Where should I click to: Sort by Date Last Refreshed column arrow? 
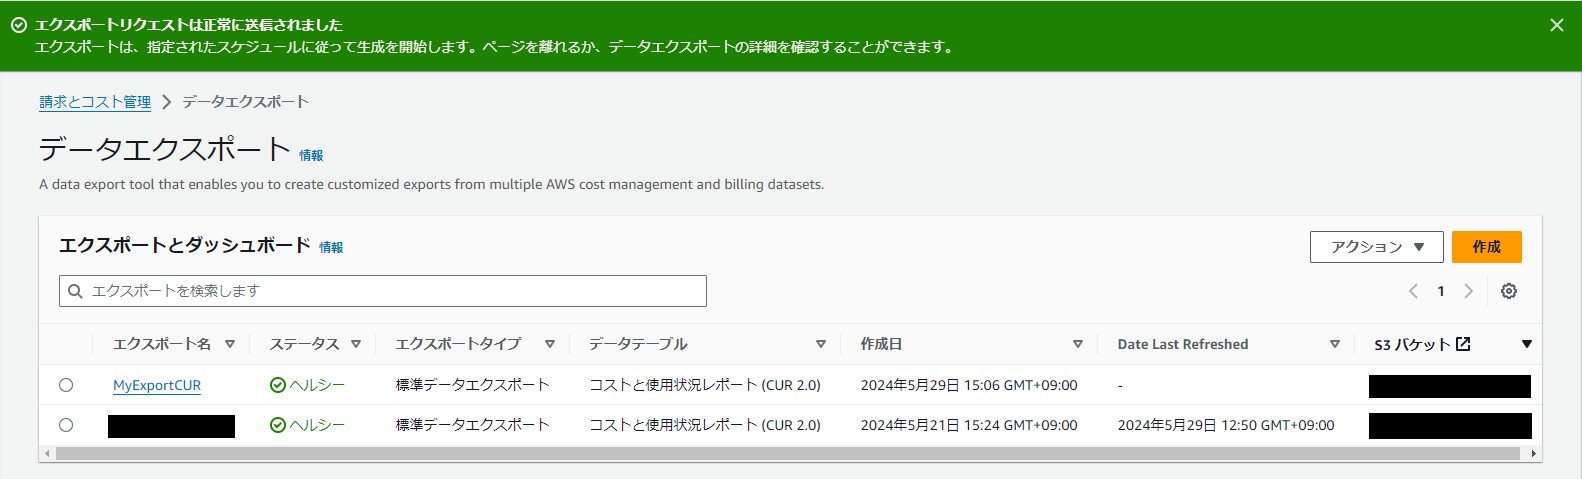click(1335, 344)
